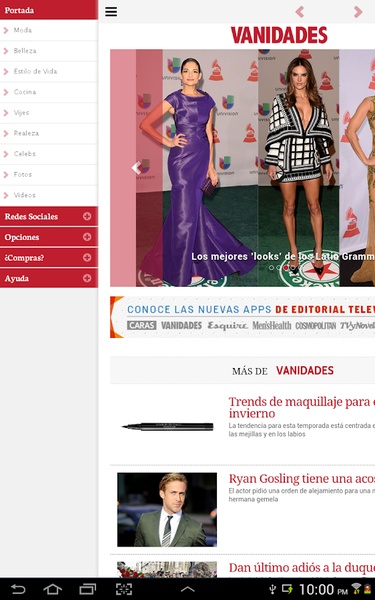This screenshot has width=375, height=600.
Task: Expand the Opciones section
Action: click(x=49, y=237)
